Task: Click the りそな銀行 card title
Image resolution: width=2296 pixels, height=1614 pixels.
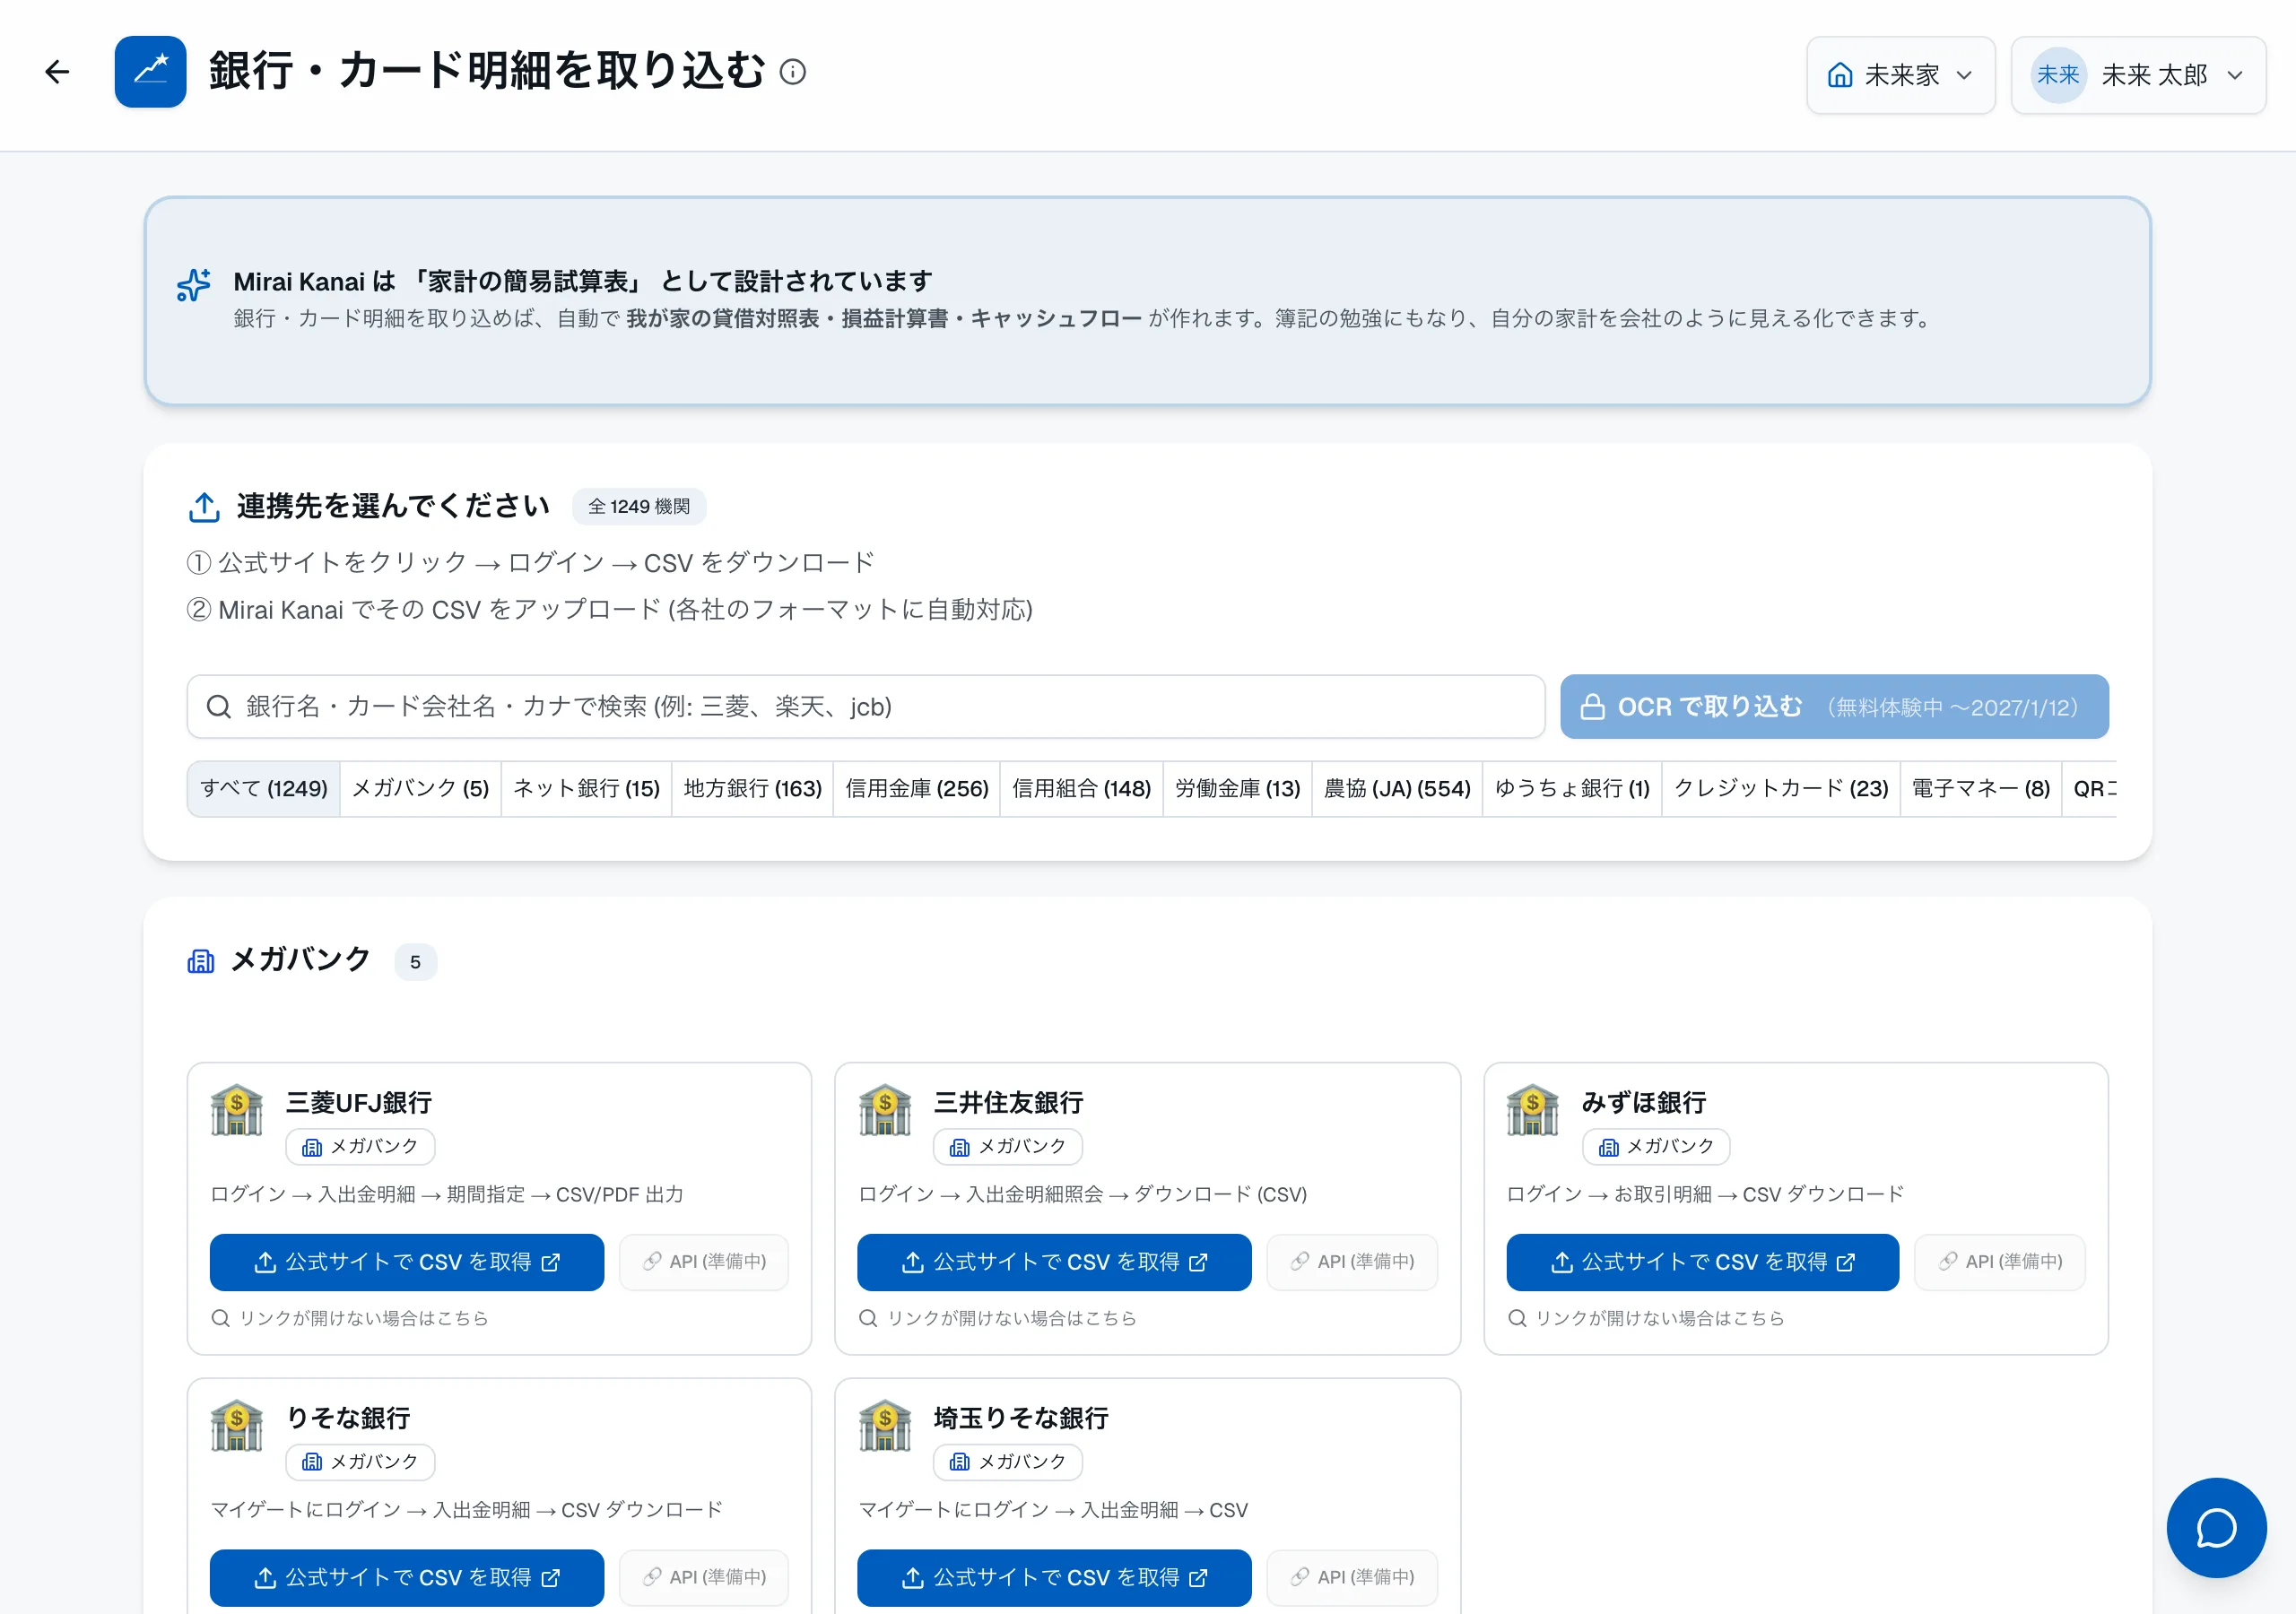Action: coord(348,1418)
